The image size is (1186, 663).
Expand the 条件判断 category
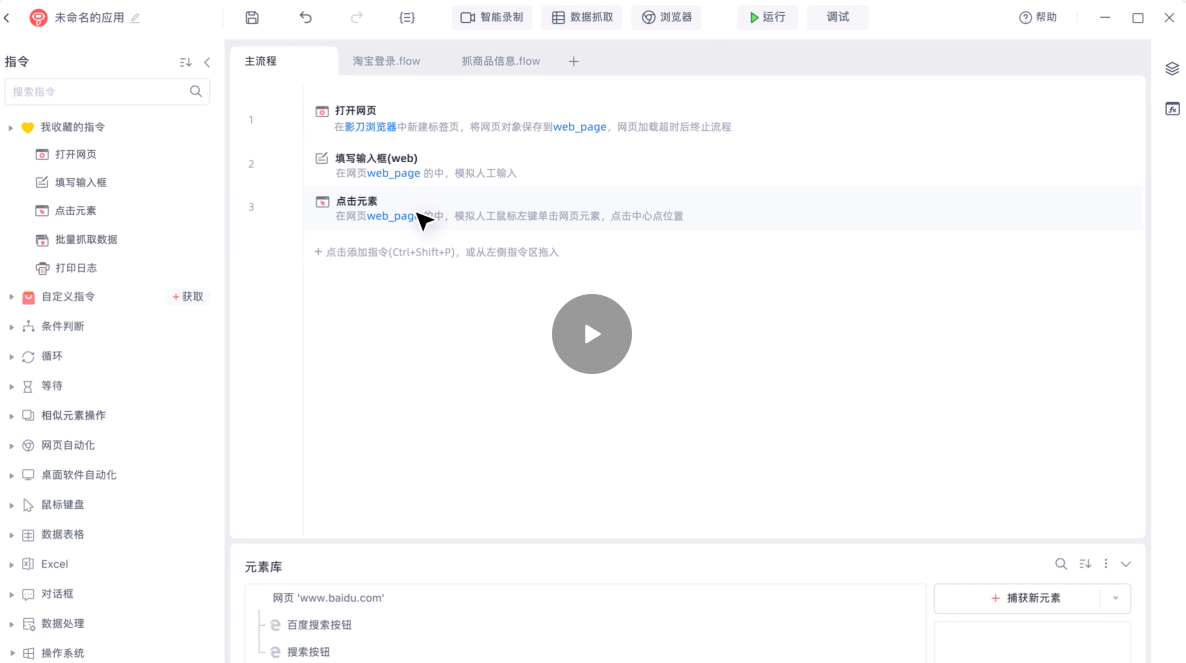tap(11, 327)
